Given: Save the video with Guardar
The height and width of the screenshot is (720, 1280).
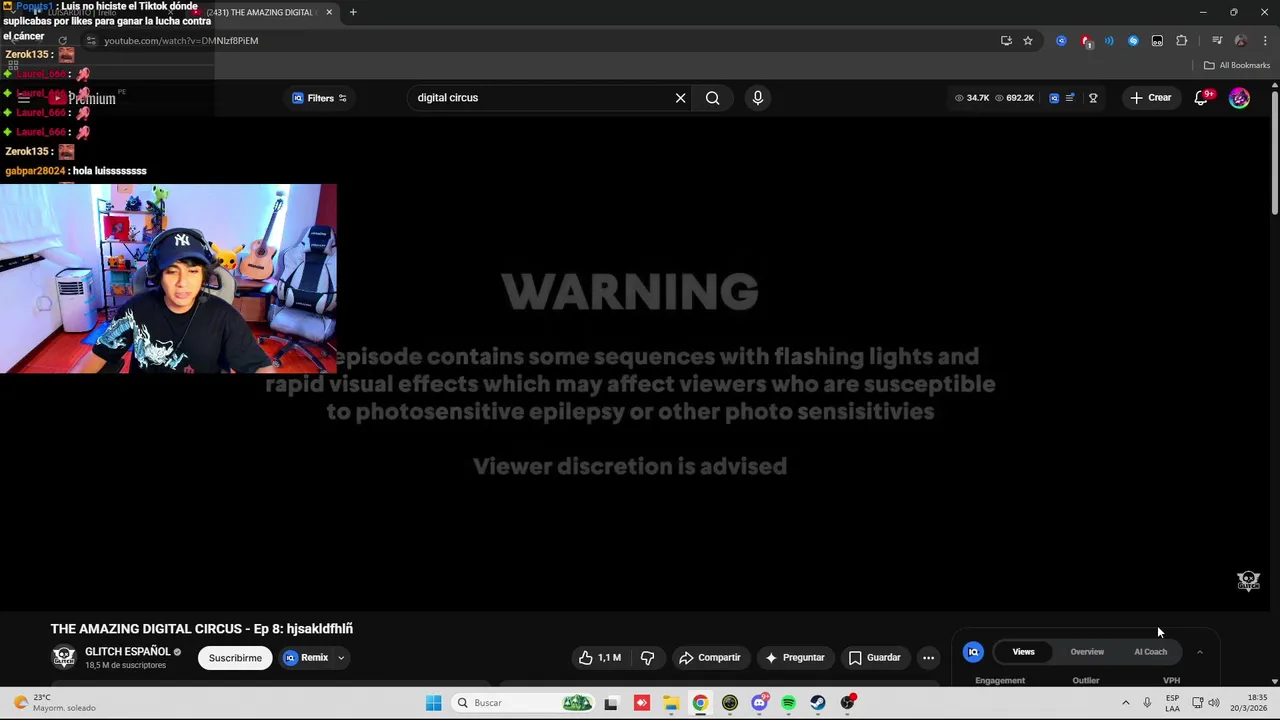Looking at the screenshot, I should [875, 658].
